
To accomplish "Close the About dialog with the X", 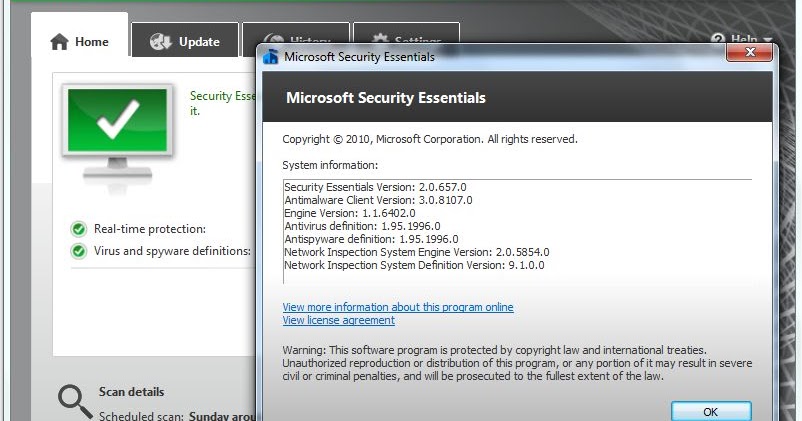I will tap(750, 52).
